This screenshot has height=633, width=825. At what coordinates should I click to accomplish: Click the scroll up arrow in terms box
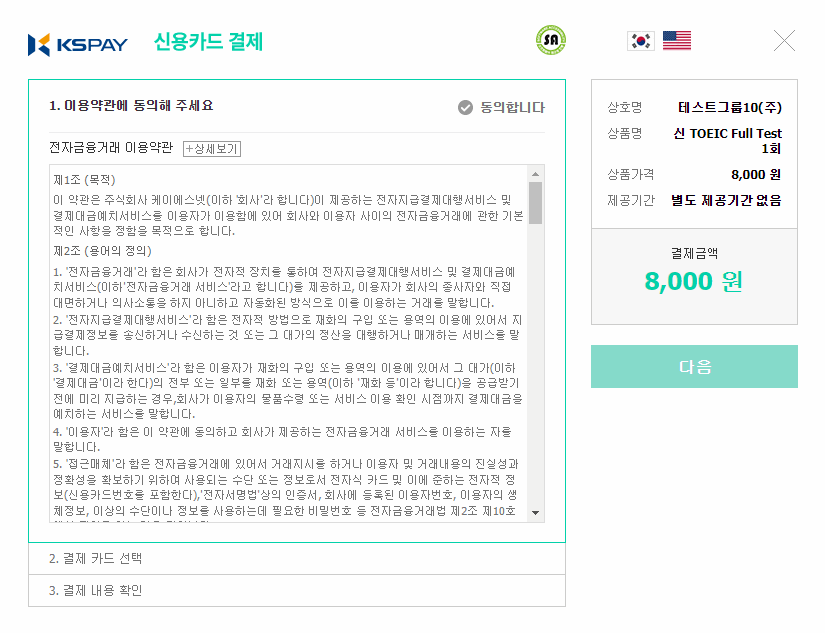point(536,174)
